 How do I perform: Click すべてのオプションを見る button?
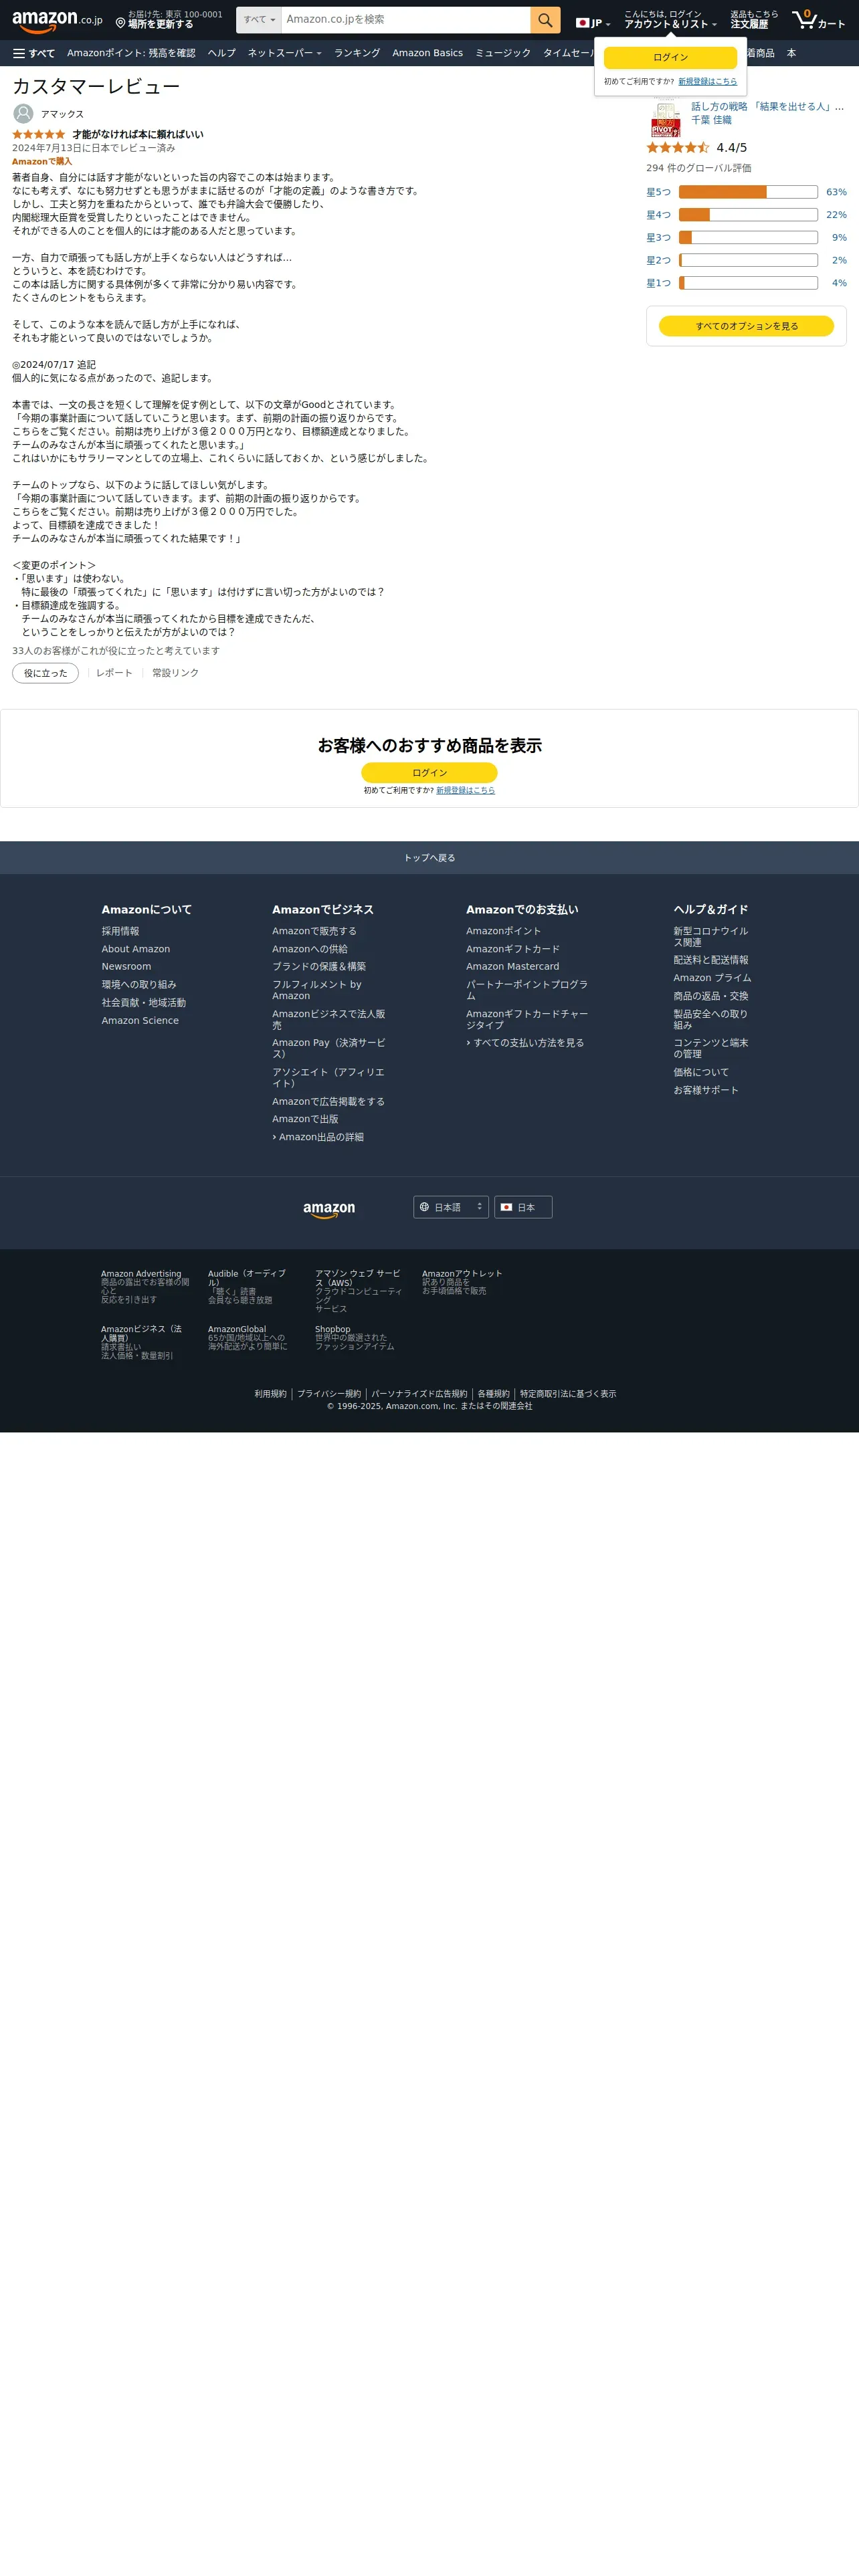746,326
